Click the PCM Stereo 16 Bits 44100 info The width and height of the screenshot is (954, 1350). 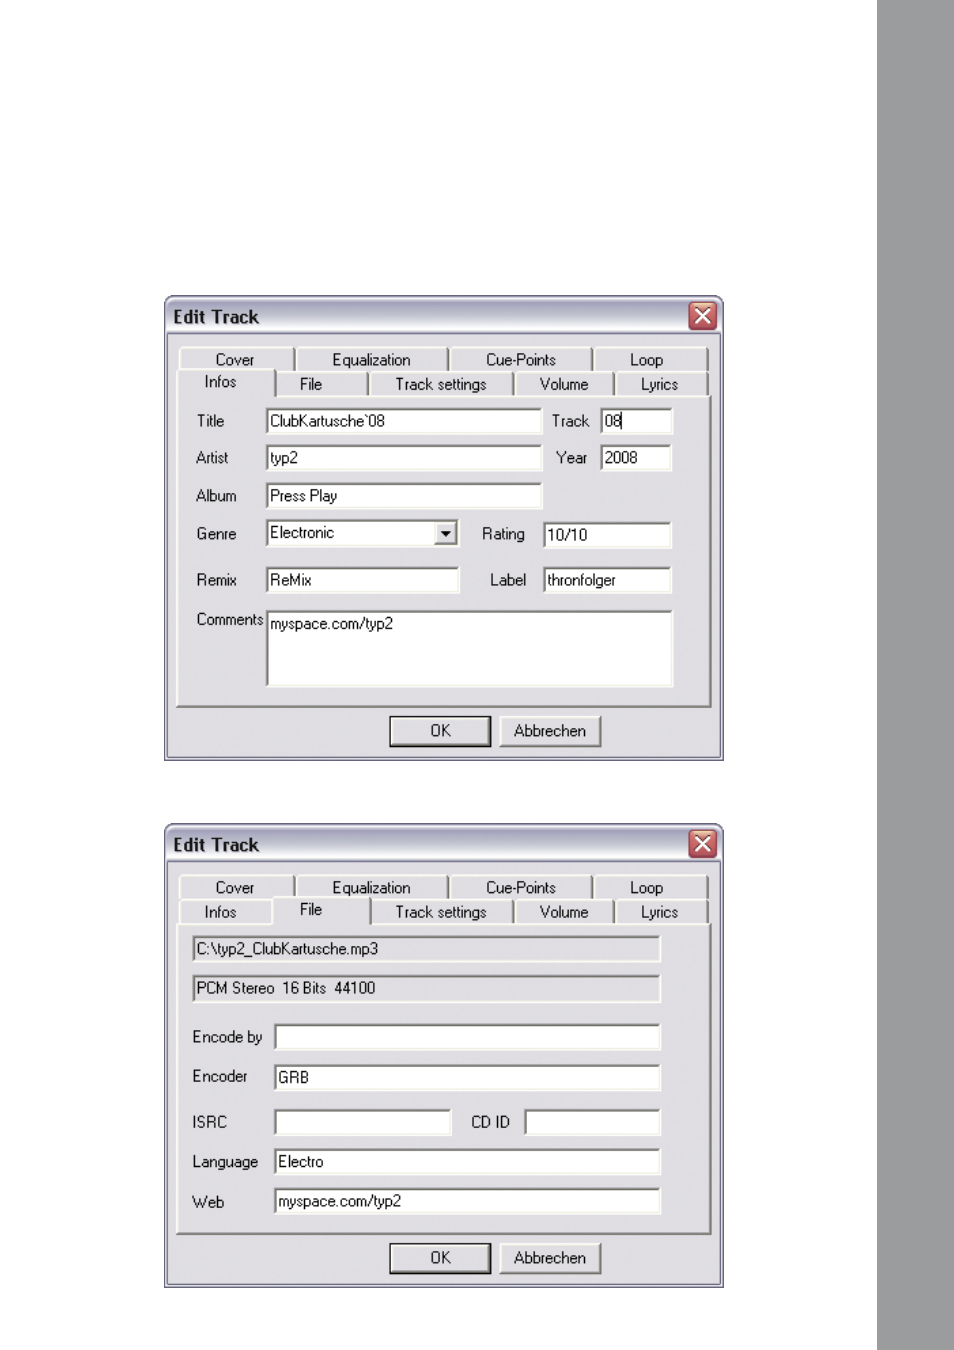(426, 988)
